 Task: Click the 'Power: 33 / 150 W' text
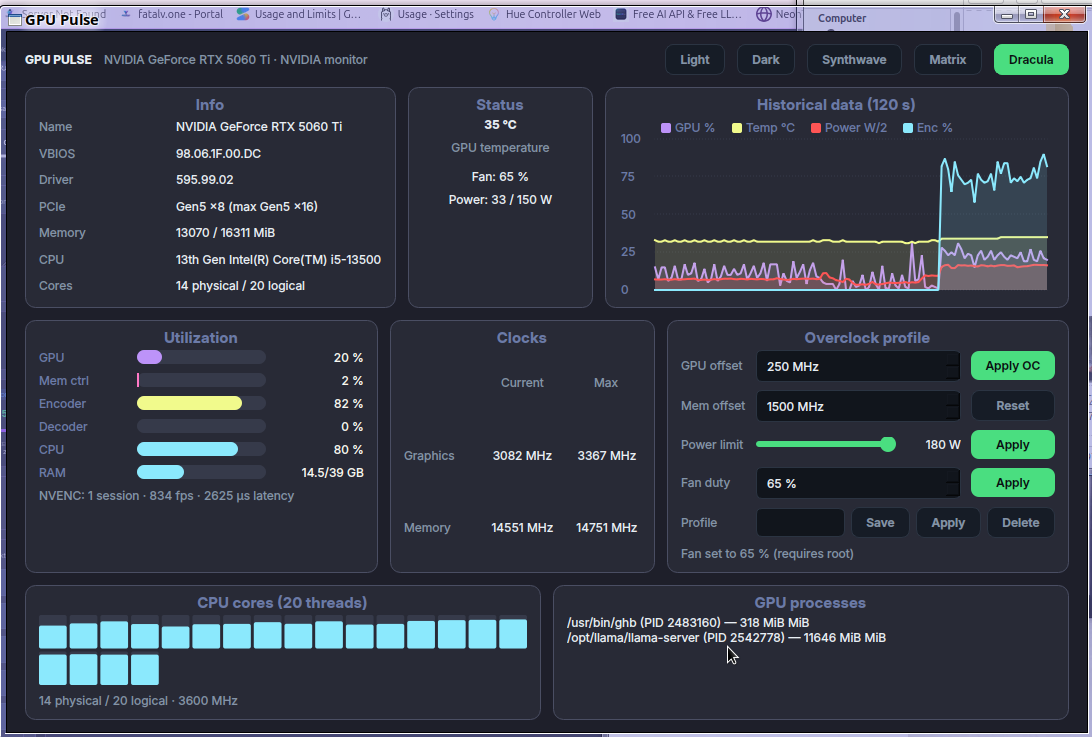(x=500, y=200)
